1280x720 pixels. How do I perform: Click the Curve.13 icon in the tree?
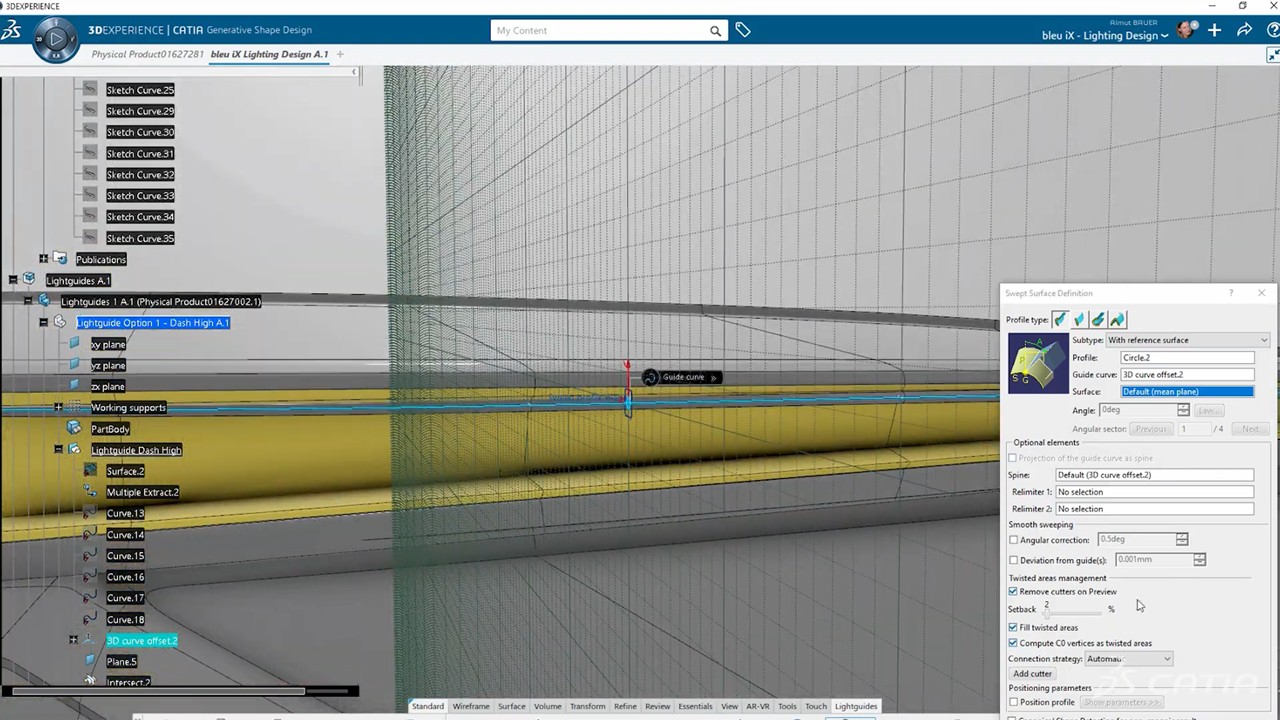[90, 513]
